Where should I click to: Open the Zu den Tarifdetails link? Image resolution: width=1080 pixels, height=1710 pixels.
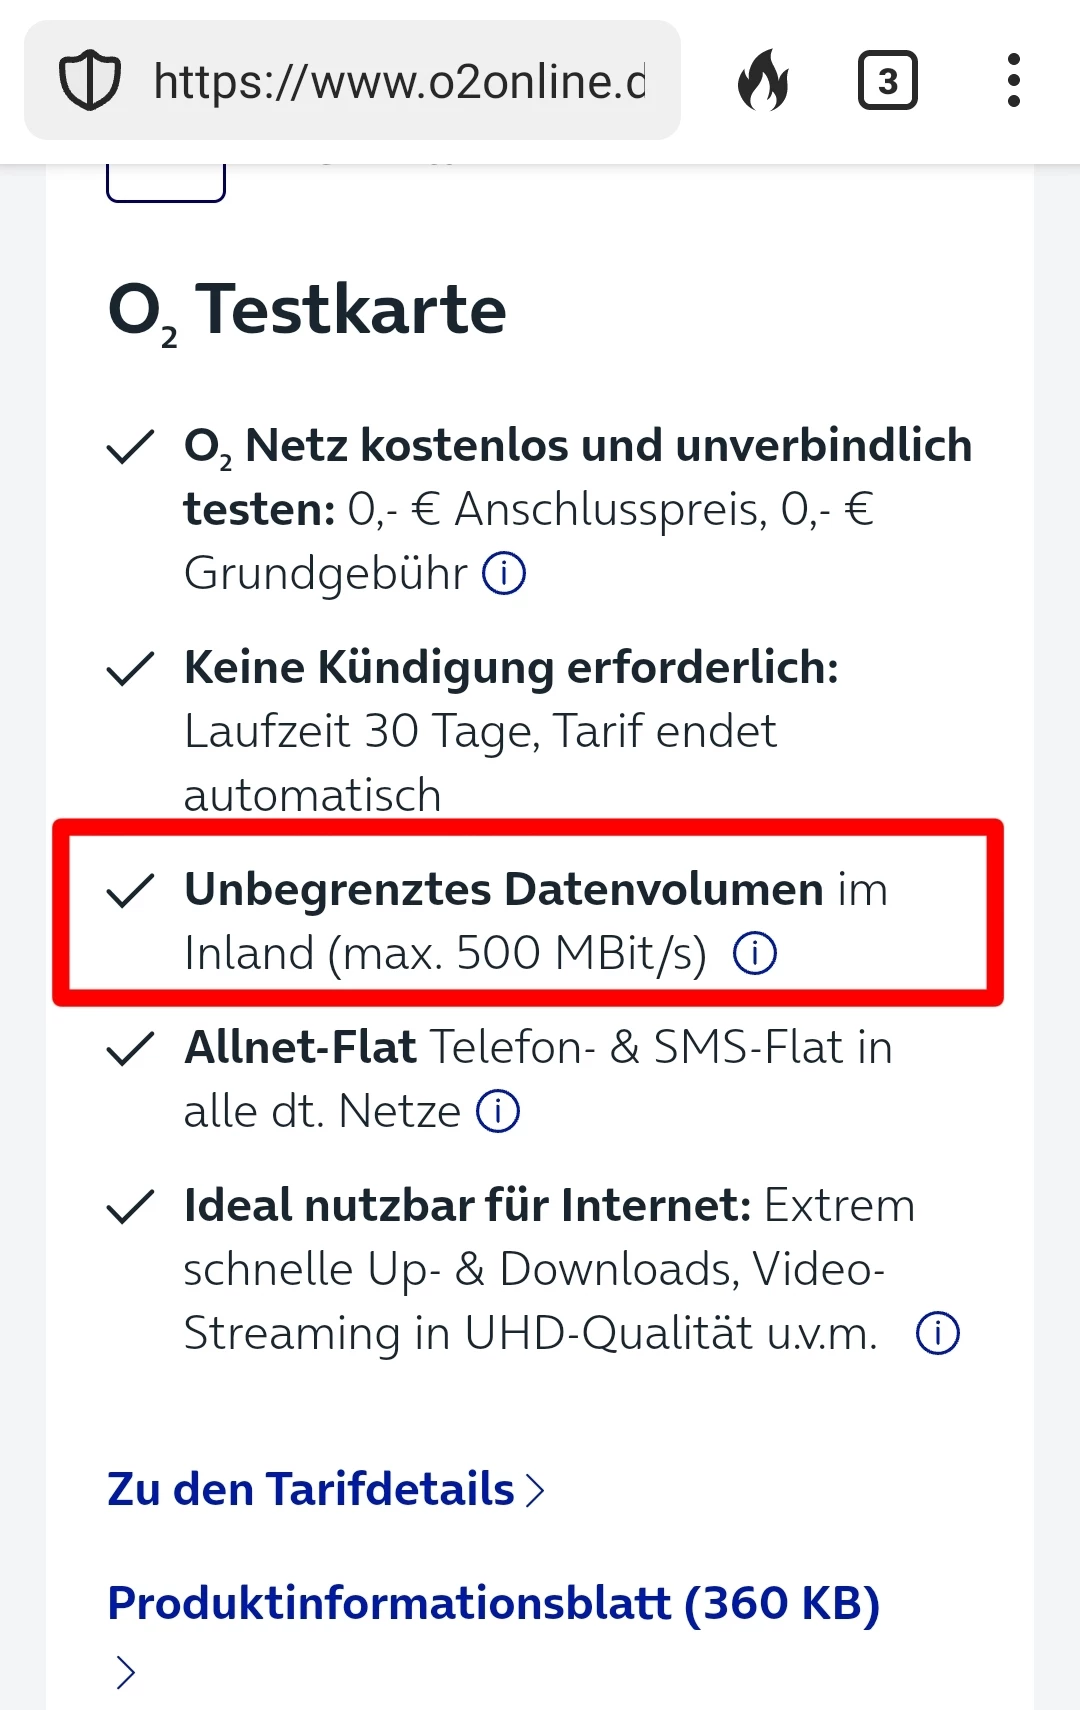pyautogui.click(x=310, y=1489)
